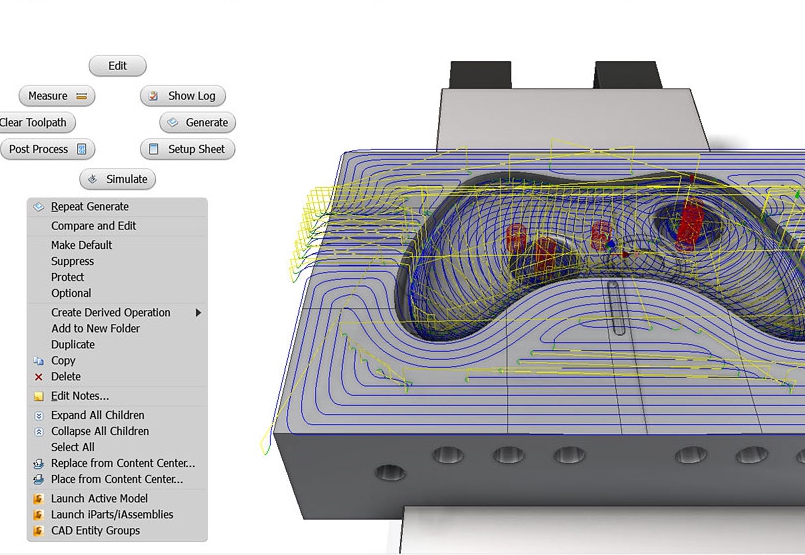This screenshot has width=805, height=555.
Task: Choose Replace from Content Center
Action: pyautogui.click(x=122, y=463)
